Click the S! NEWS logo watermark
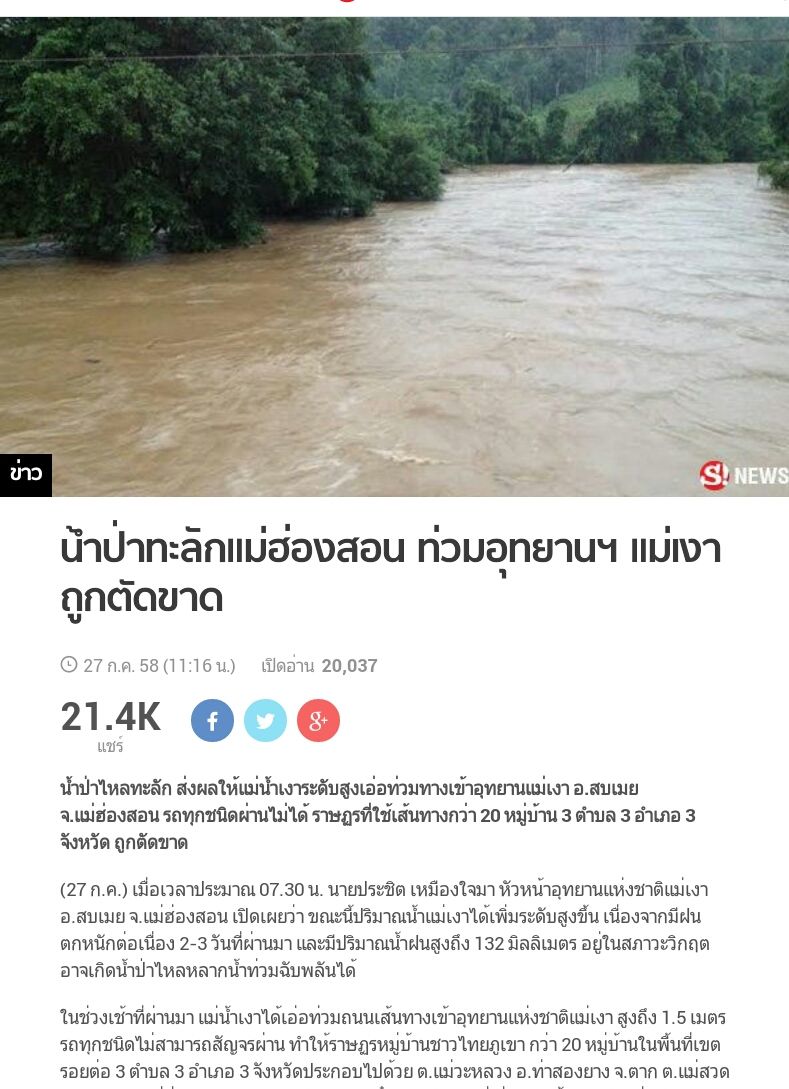The height and width of the screenshot is (1089, 789). pyautogui.click(x=743, y=475)
